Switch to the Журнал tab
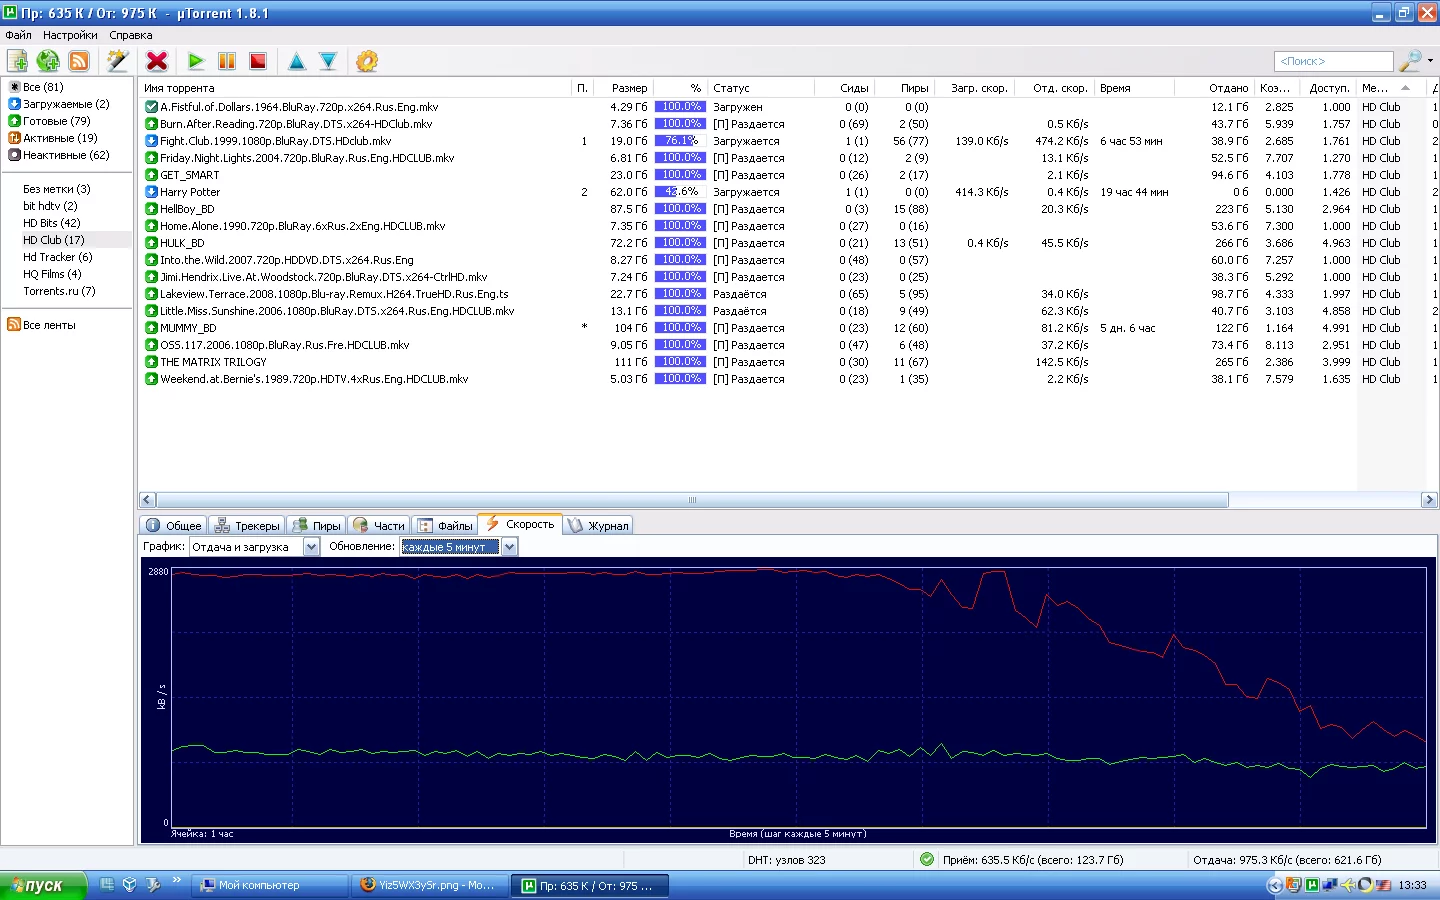 click(x=599, y=525)
